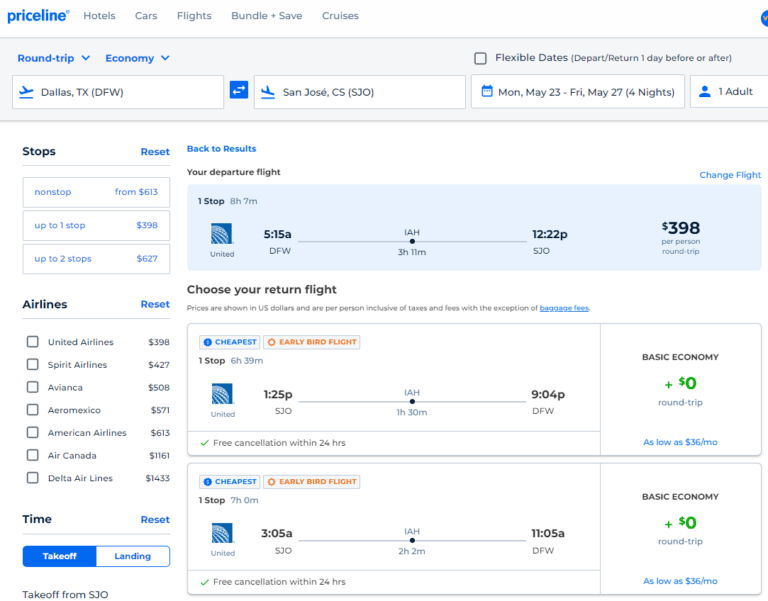Click the swap origin and destination icon
This screenshot has width=768, height=601.
pyautogui.click(x=239, y=91)
